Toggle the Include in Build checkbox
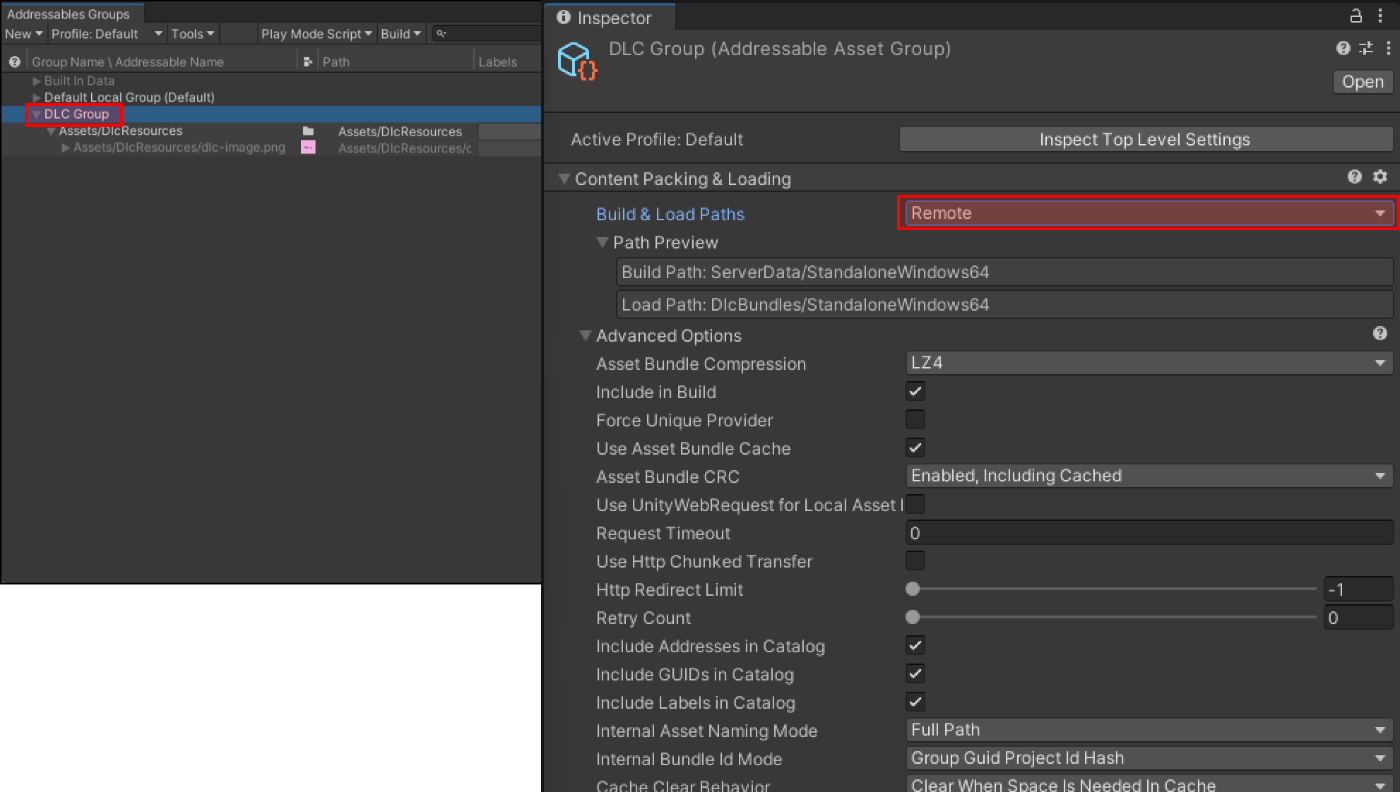 [915, 391]
